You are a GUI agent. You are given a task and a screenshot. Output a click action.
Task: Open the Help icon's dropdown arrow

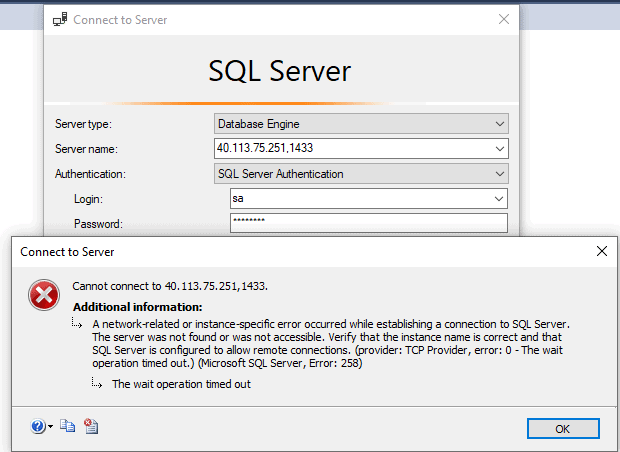[x=50, y=428]
